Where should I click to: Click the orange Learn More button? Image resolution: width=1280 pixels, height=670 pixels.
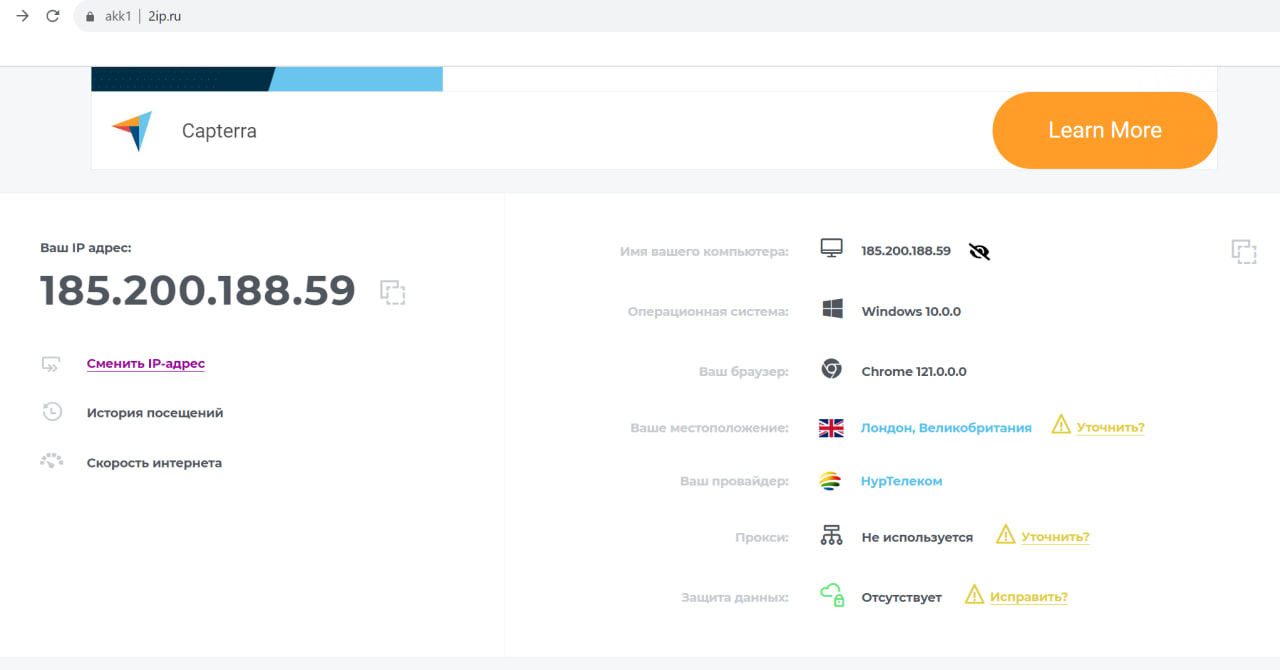[1104, 130]
